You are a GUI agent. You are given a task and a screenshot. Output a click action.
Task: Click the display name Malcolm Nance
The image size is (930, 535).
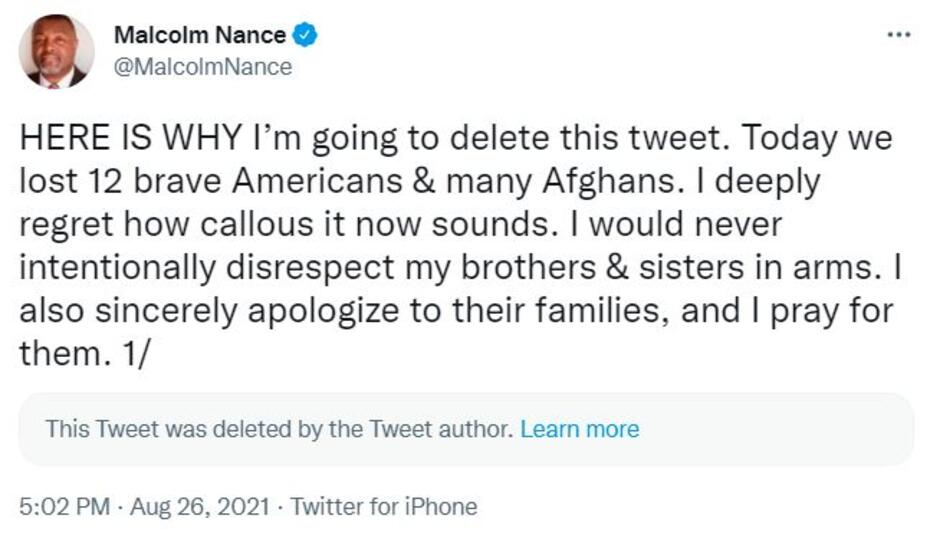[x=200, y=36]
